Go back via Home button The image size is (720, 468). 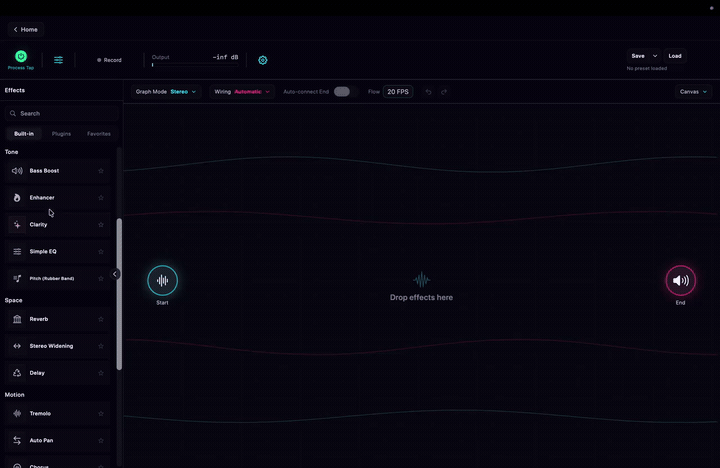(26, 29)
